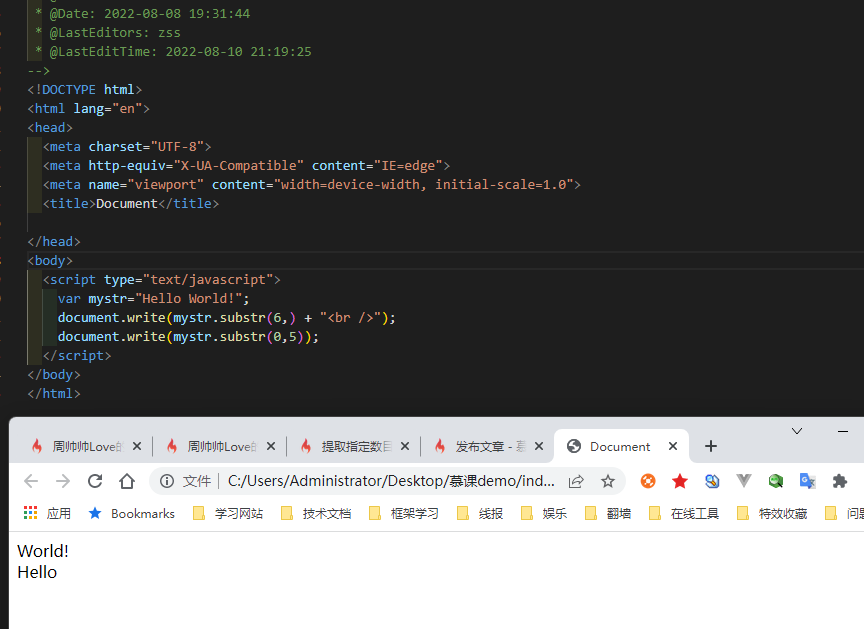This screenshot has width=864, height=629.
Task: Click the closing </html> tag line
Action: point(54,394)
